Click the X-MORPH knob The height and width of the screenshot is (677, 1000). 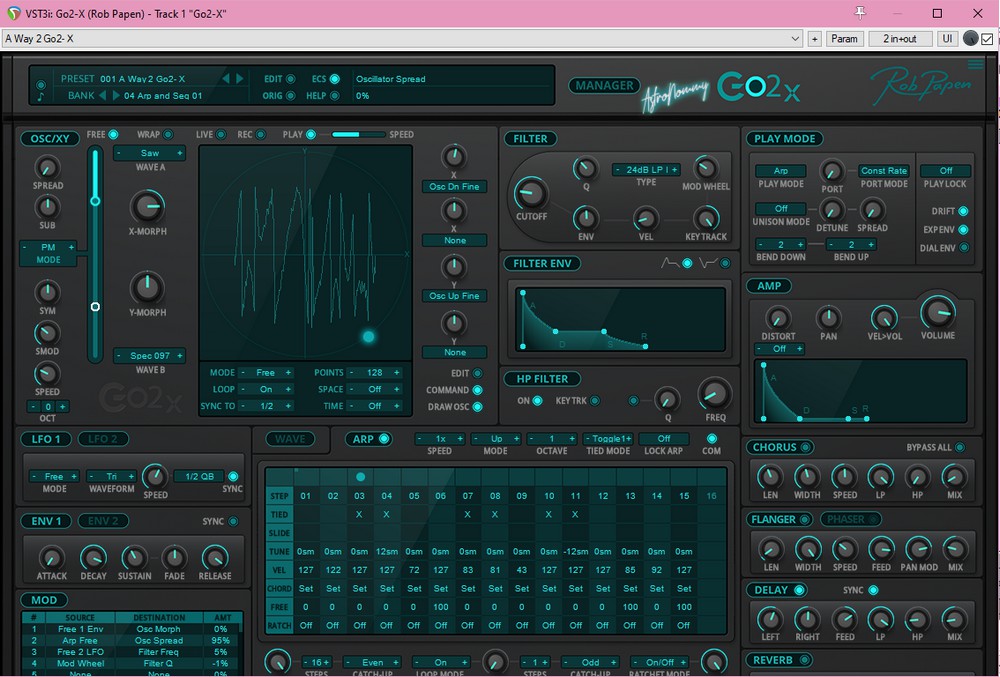click(x=147, y=206)
